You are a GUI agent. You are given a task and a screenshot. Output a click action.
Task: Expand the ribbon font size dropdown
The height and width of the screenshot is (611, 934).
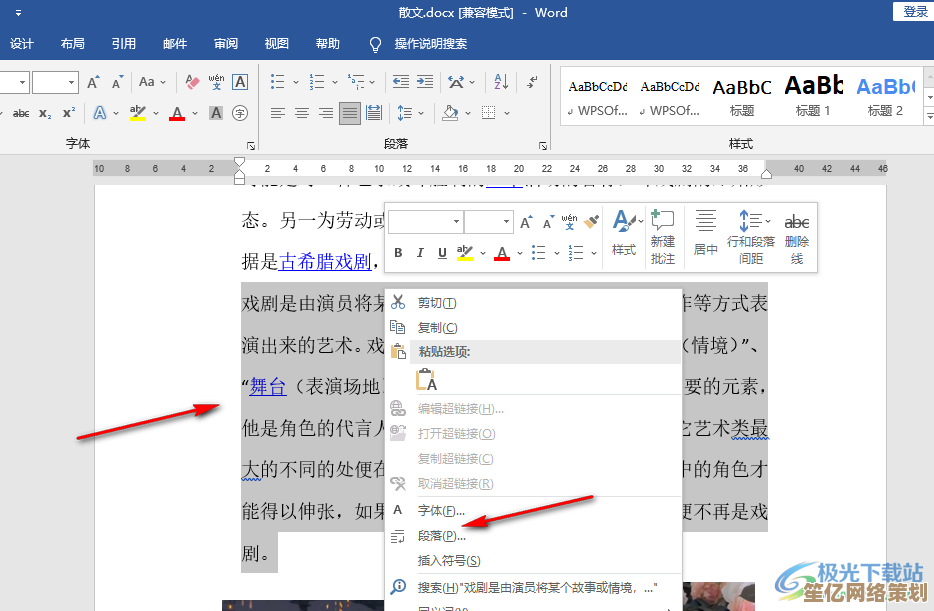[71, 82]
